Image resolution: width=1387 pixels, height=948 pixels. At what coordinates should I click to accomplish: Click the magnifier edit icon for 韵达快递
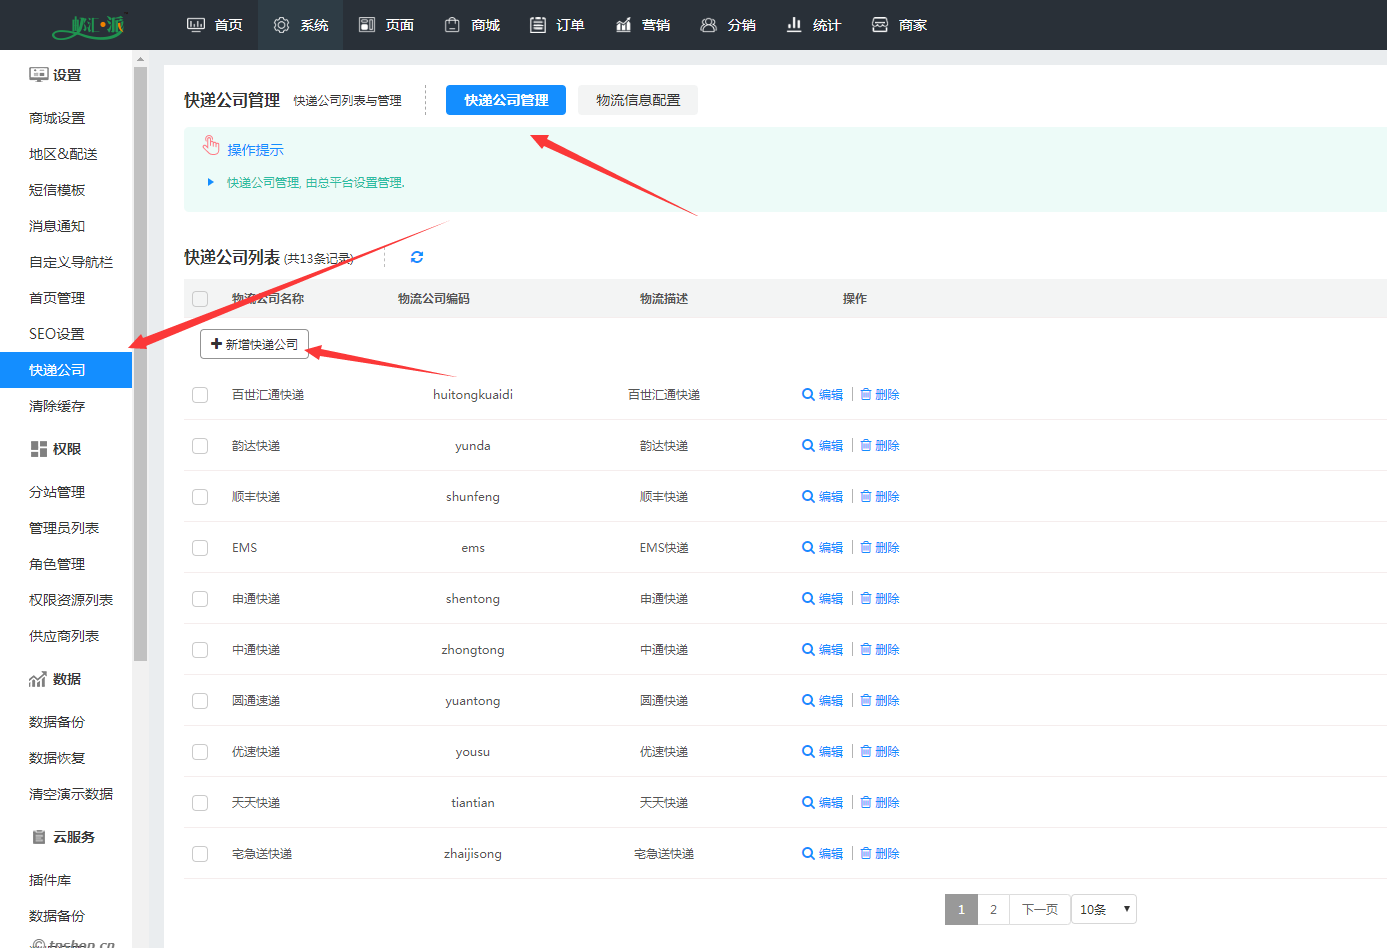pyautogui.click(x=808, y=446)
